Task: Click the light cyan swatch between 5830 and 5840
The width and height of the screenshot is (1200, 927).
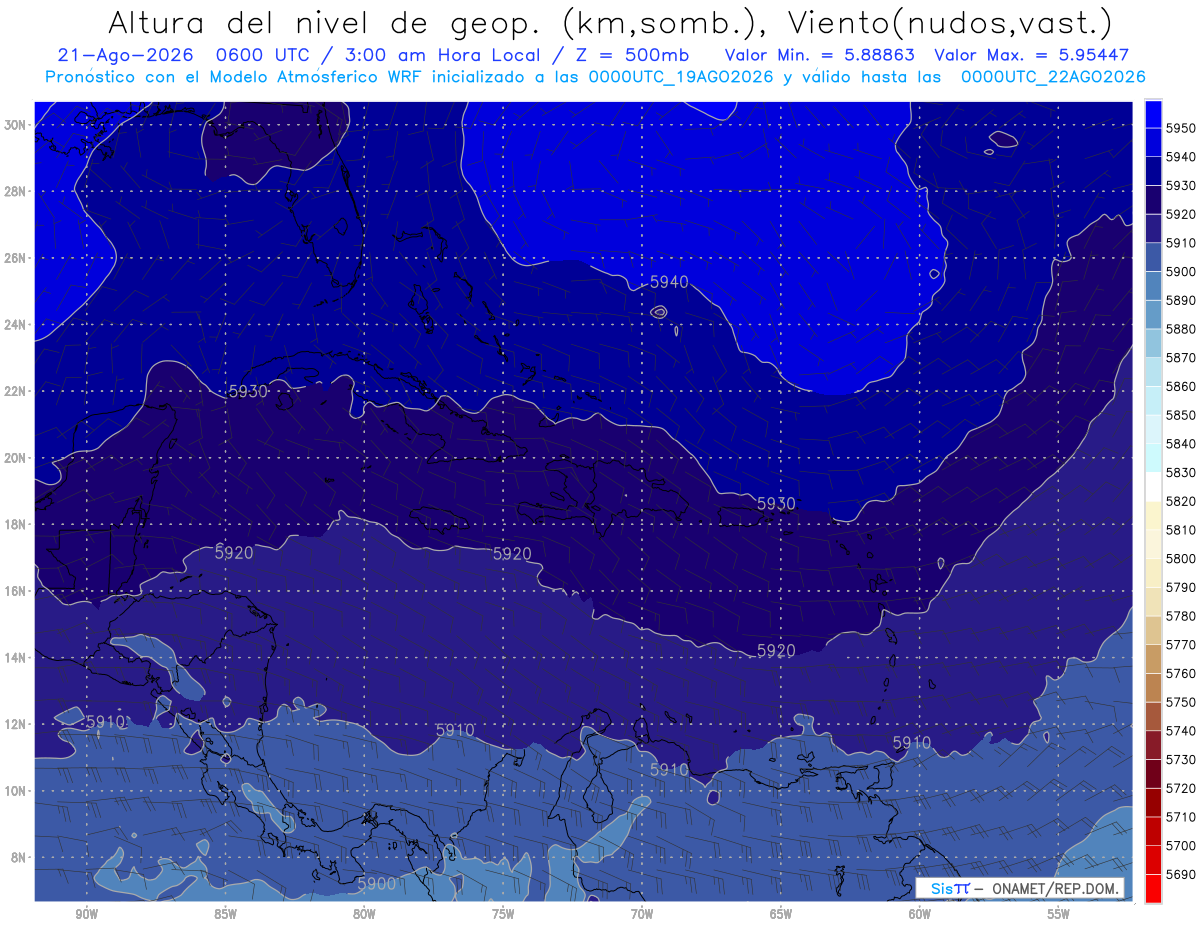Action: coord(1153,458)
